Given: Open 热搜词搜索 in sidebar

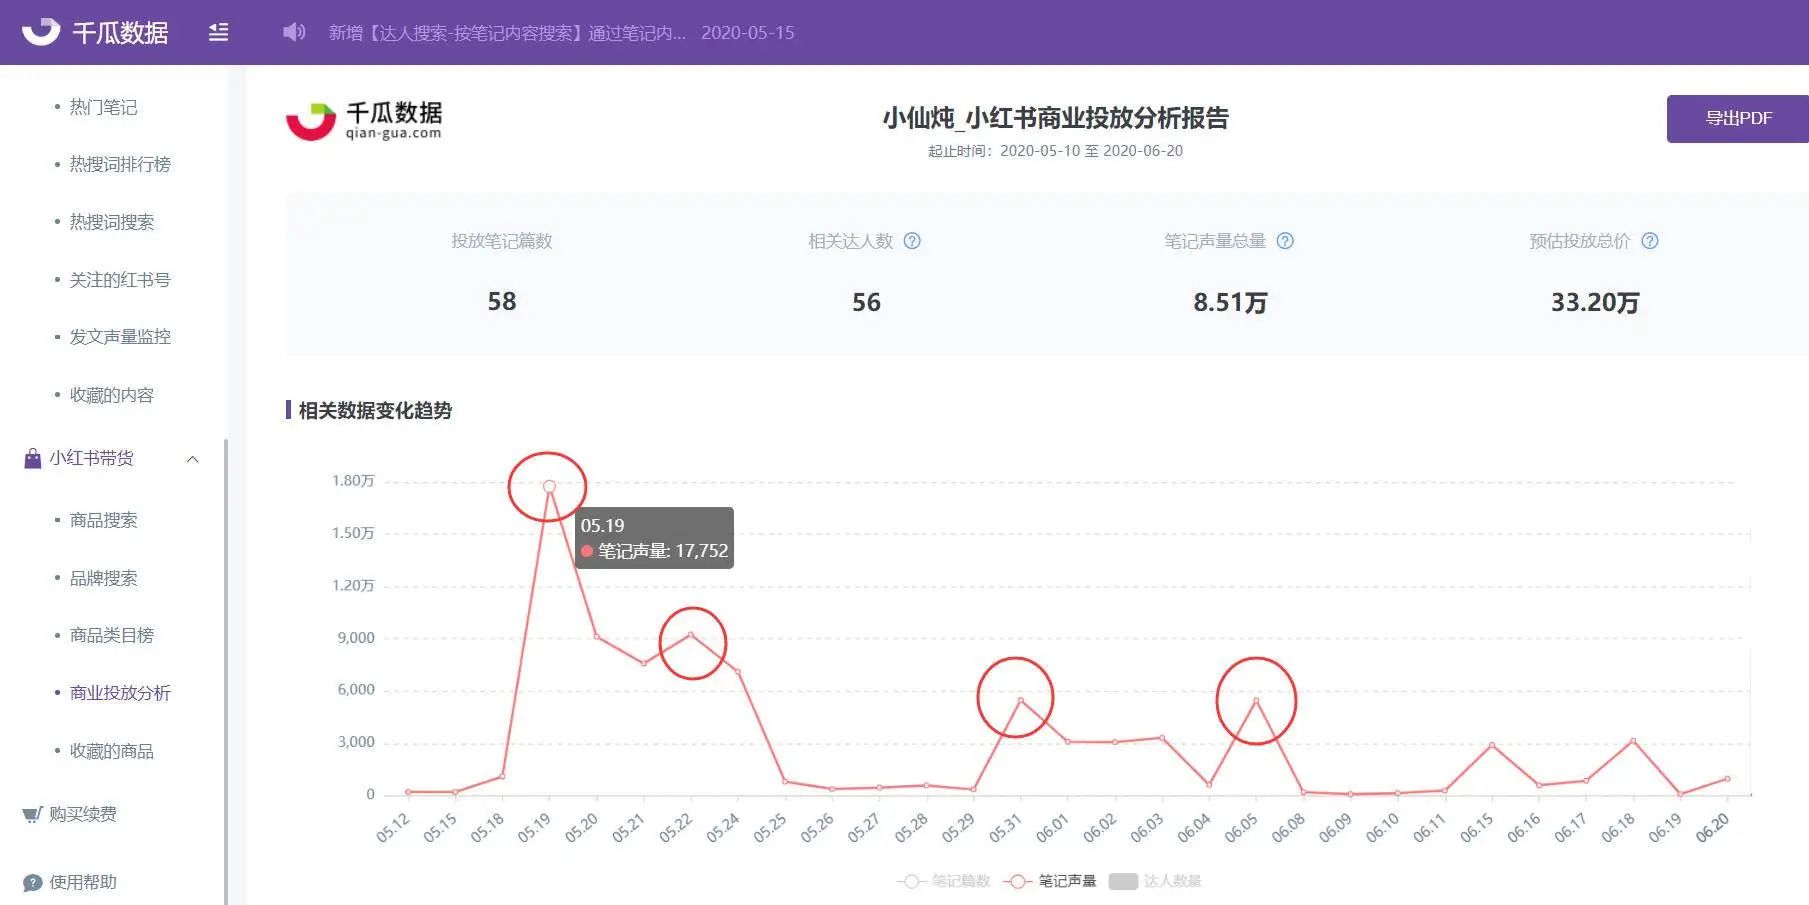Looking at the screenshot, I should click(112, 222).
